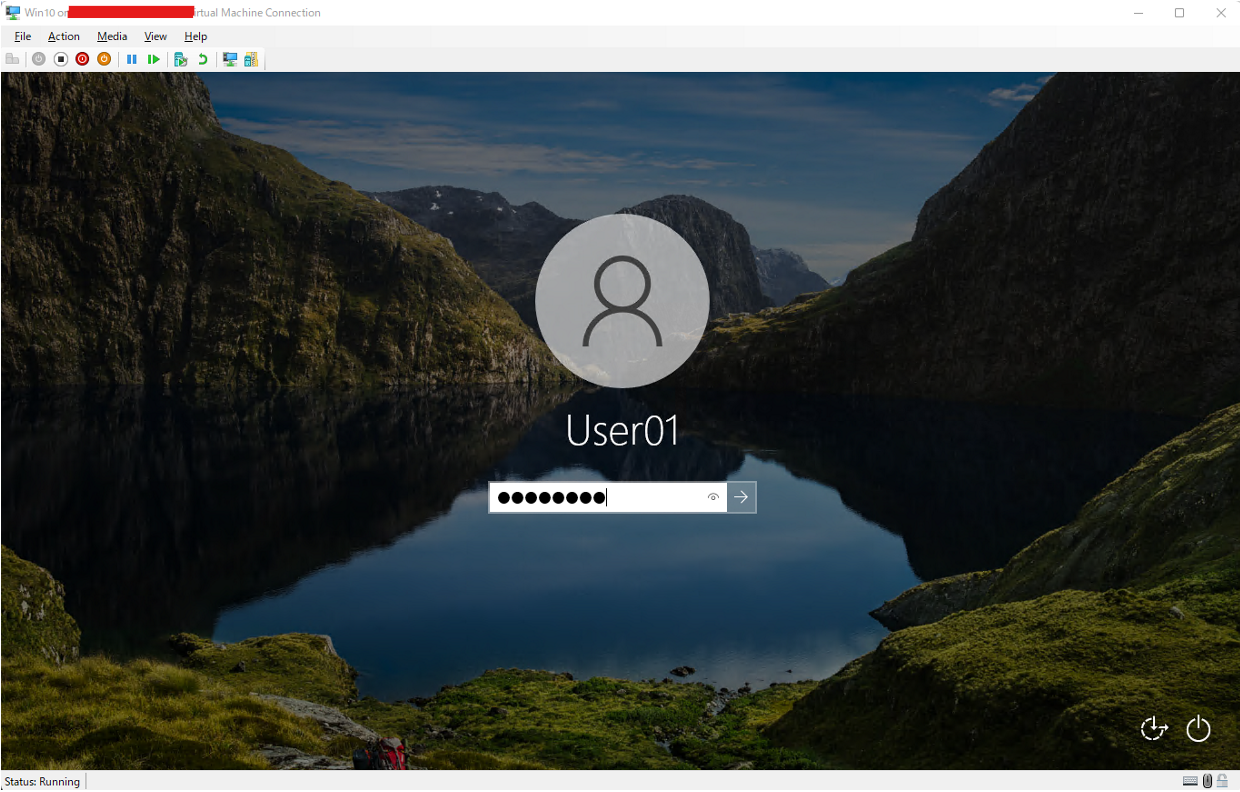Click the Ctrl+Alt+Delete toolbar icon
Screen dimensions: 1240x792
tap(12, 59)
